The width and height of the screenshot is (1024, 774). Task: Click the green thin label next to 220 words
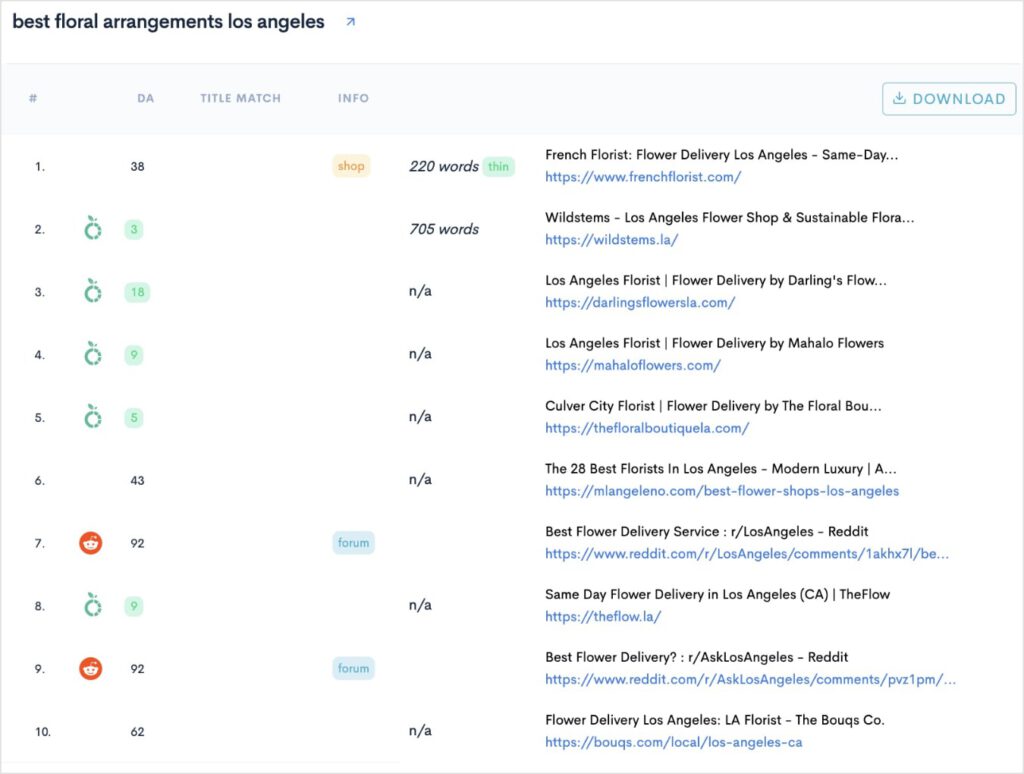pos(499,166)
